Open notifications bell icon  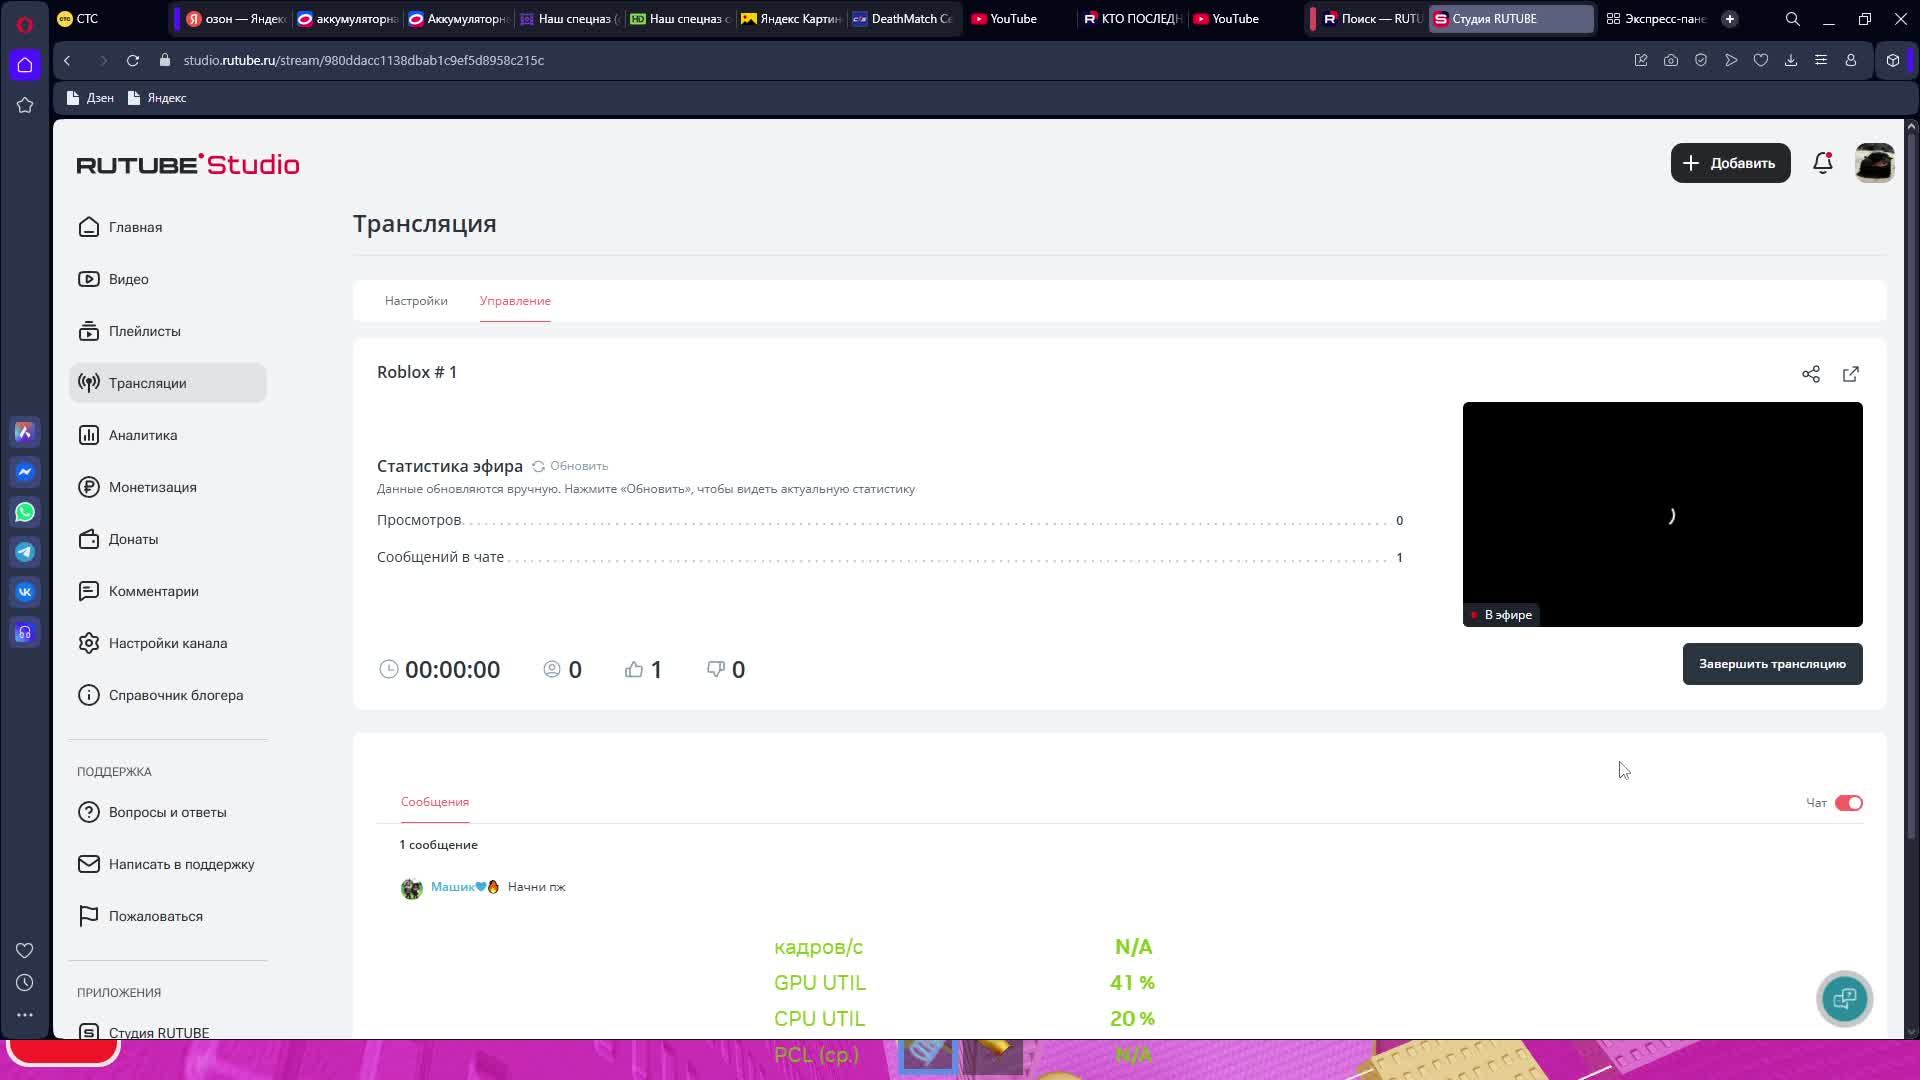[1822, 163]
